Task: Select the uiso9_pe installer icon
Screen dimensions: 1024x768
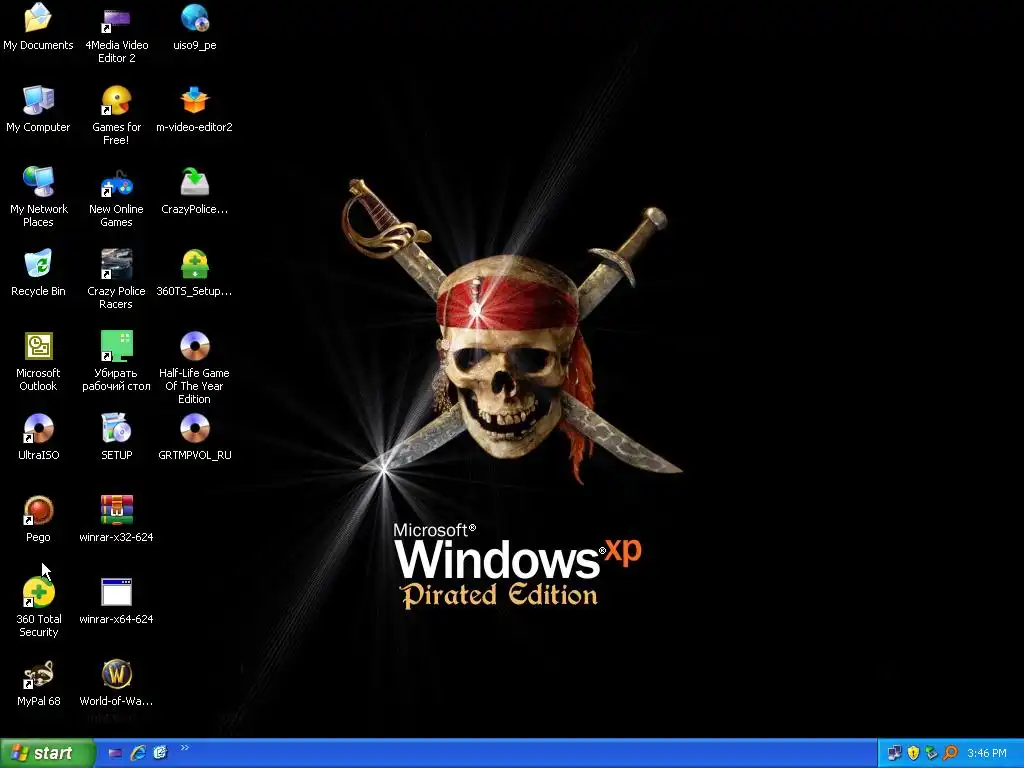Action: 195,18
